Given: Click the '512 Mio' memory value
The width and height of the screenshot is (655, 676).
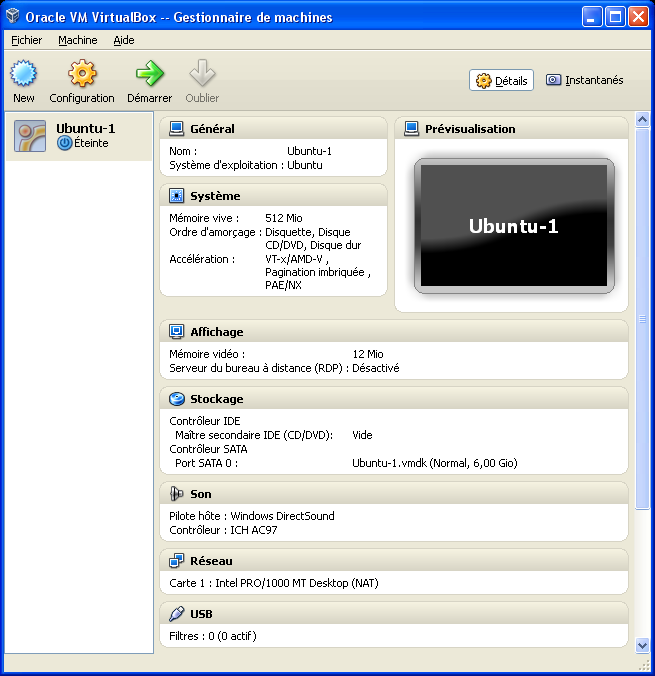Looking at the screenshot, I should pos(284,218).
